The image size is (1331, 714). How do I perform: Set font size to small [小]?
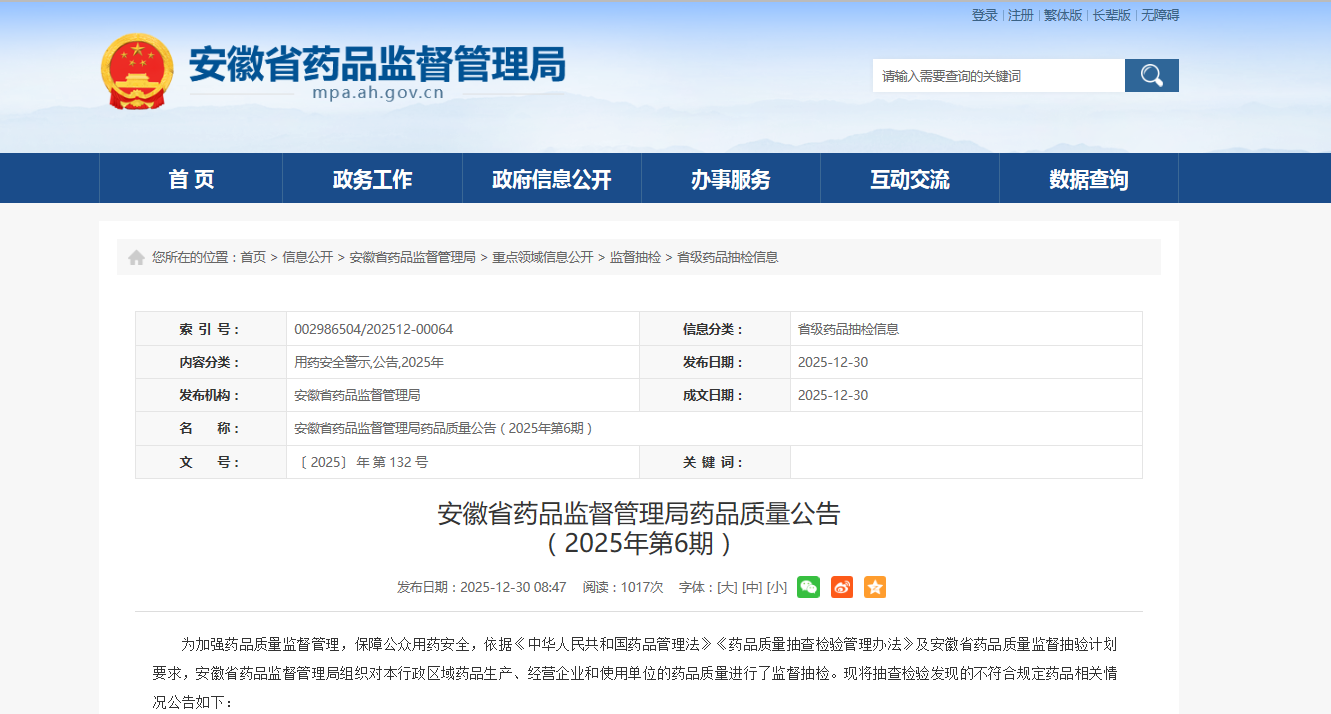coord(777,587)
